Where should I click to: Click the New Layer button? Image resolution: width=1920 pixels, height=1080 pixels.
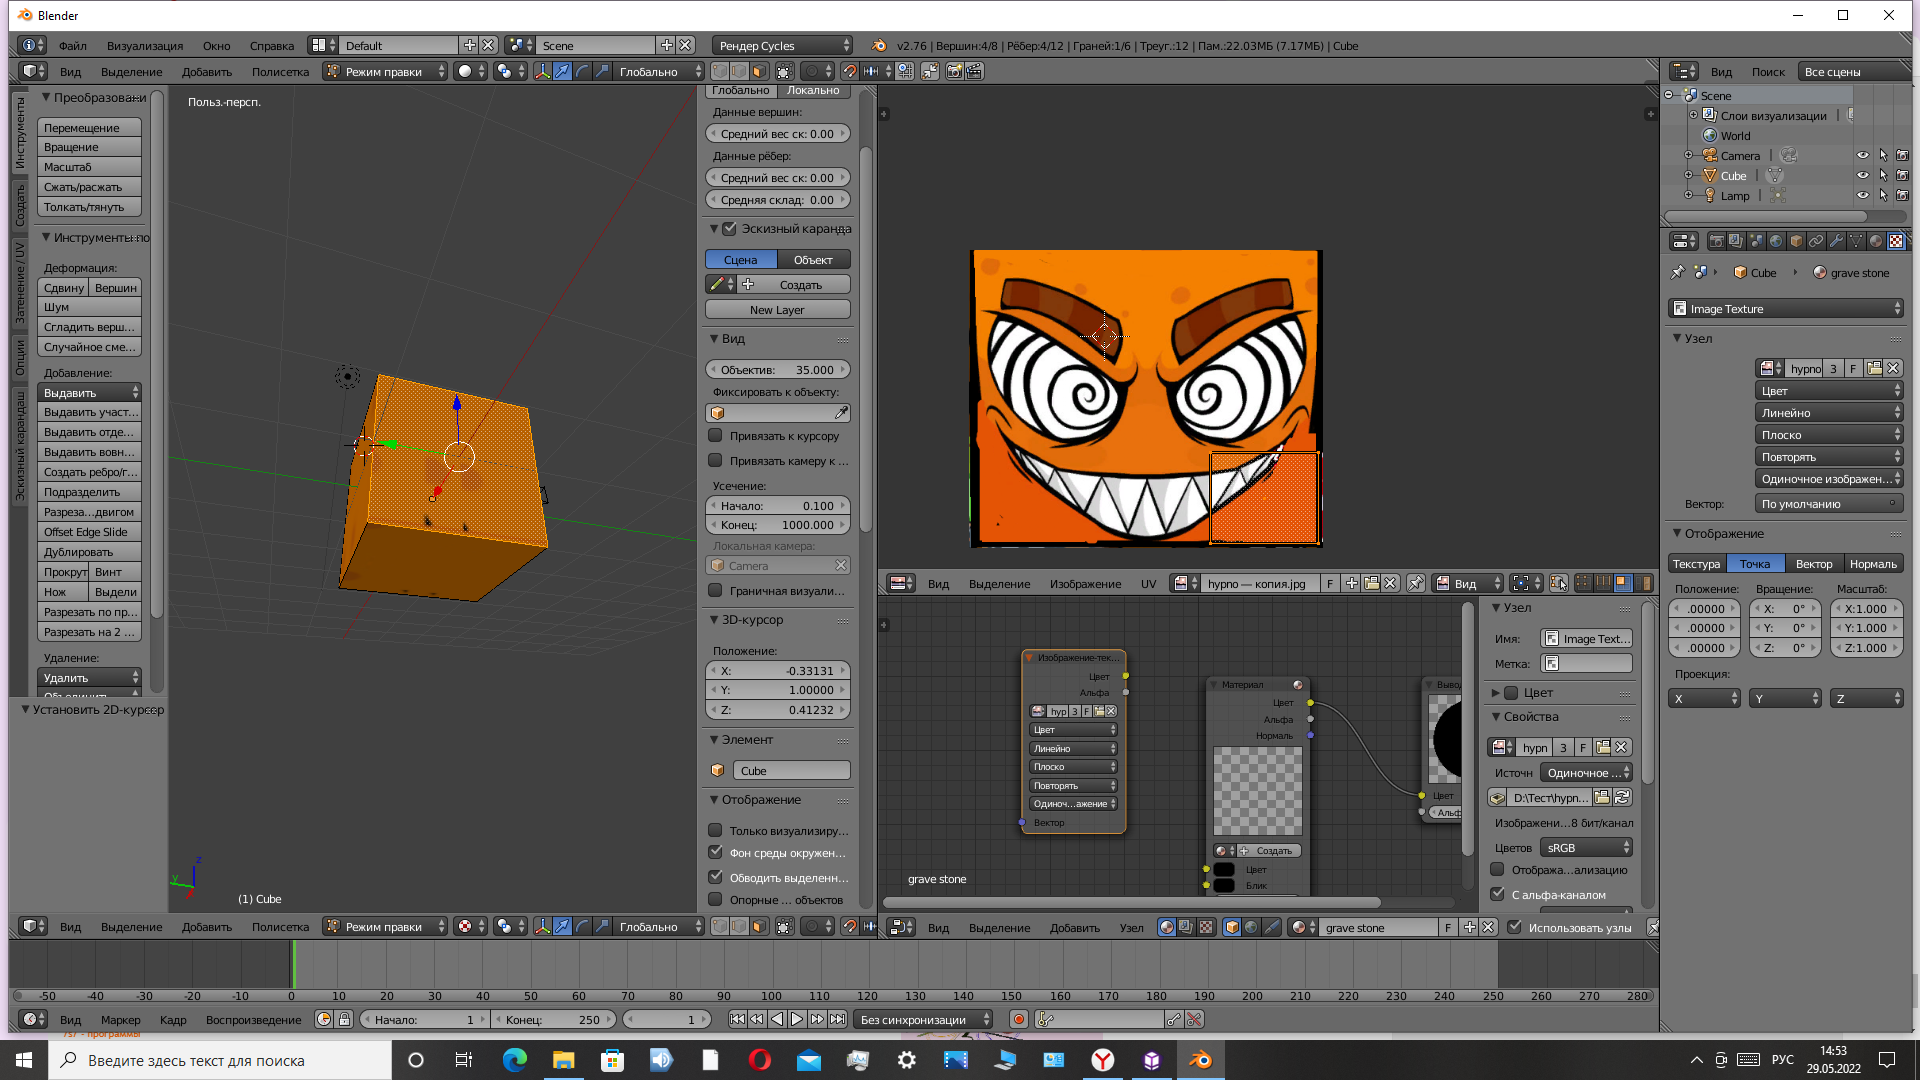777,310
